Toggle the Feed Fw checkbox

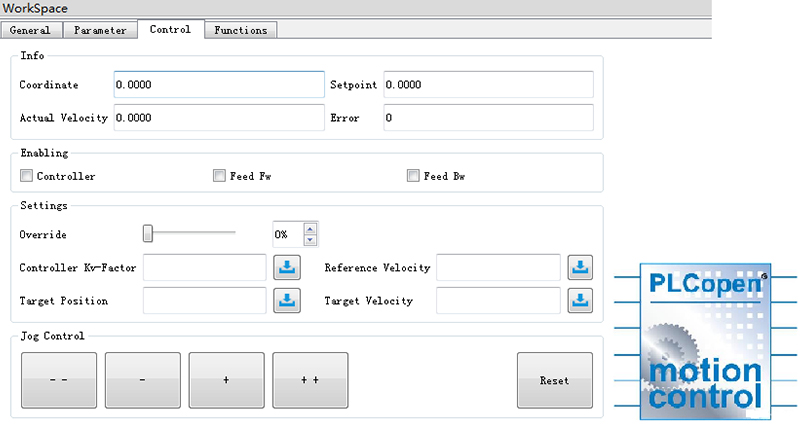click(x=219, y=176)
